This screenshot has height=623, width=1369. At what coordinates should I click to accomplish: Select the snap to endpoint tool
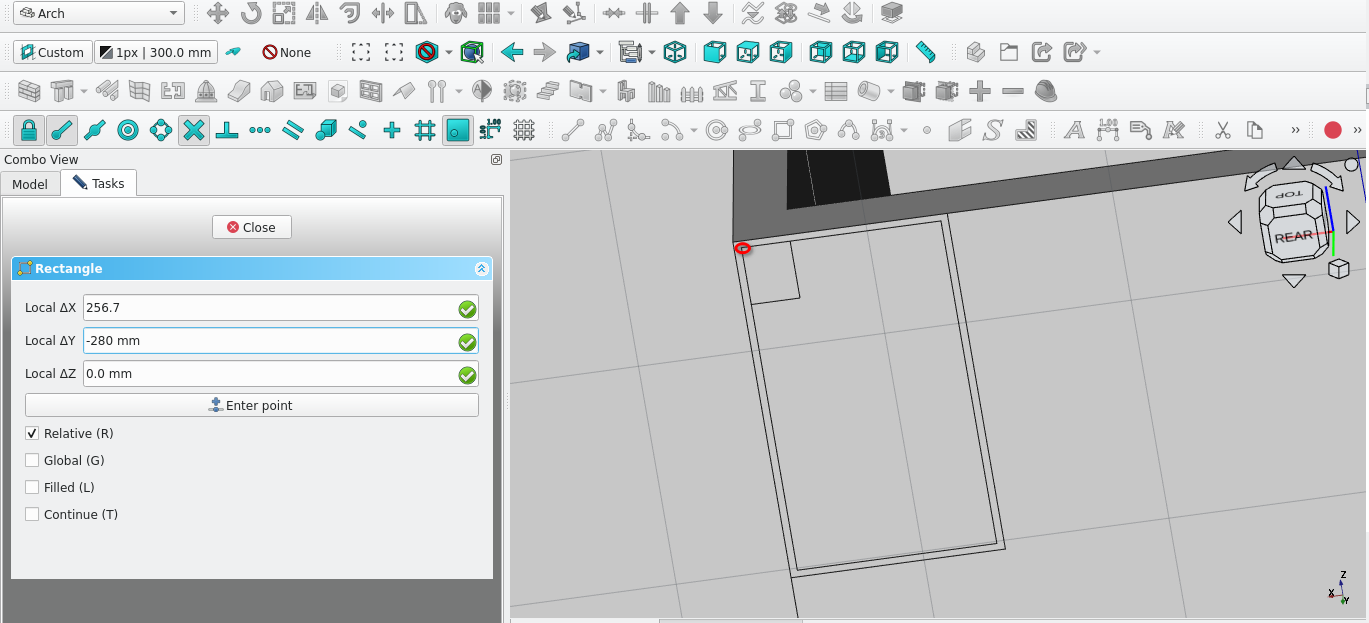tap(61, 130)
